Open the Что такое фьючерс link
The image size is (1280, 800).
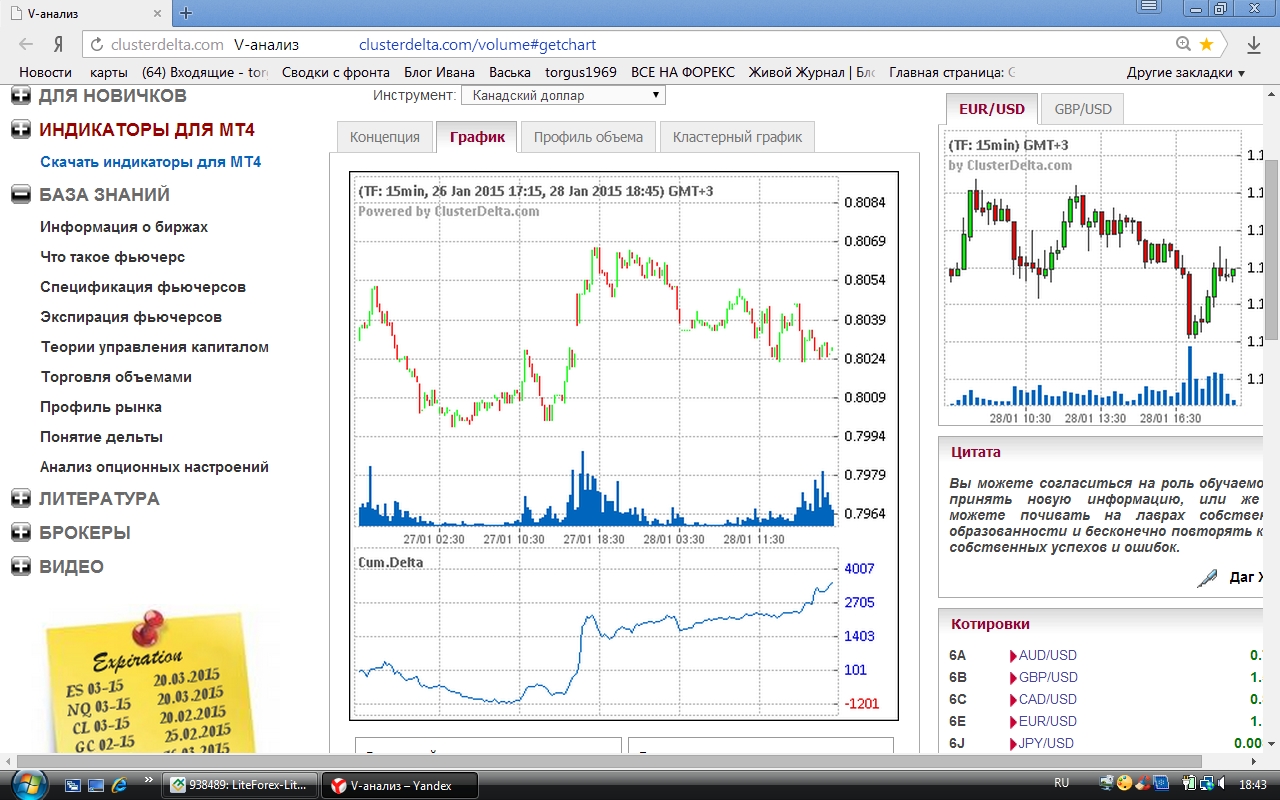pos(112,257)
